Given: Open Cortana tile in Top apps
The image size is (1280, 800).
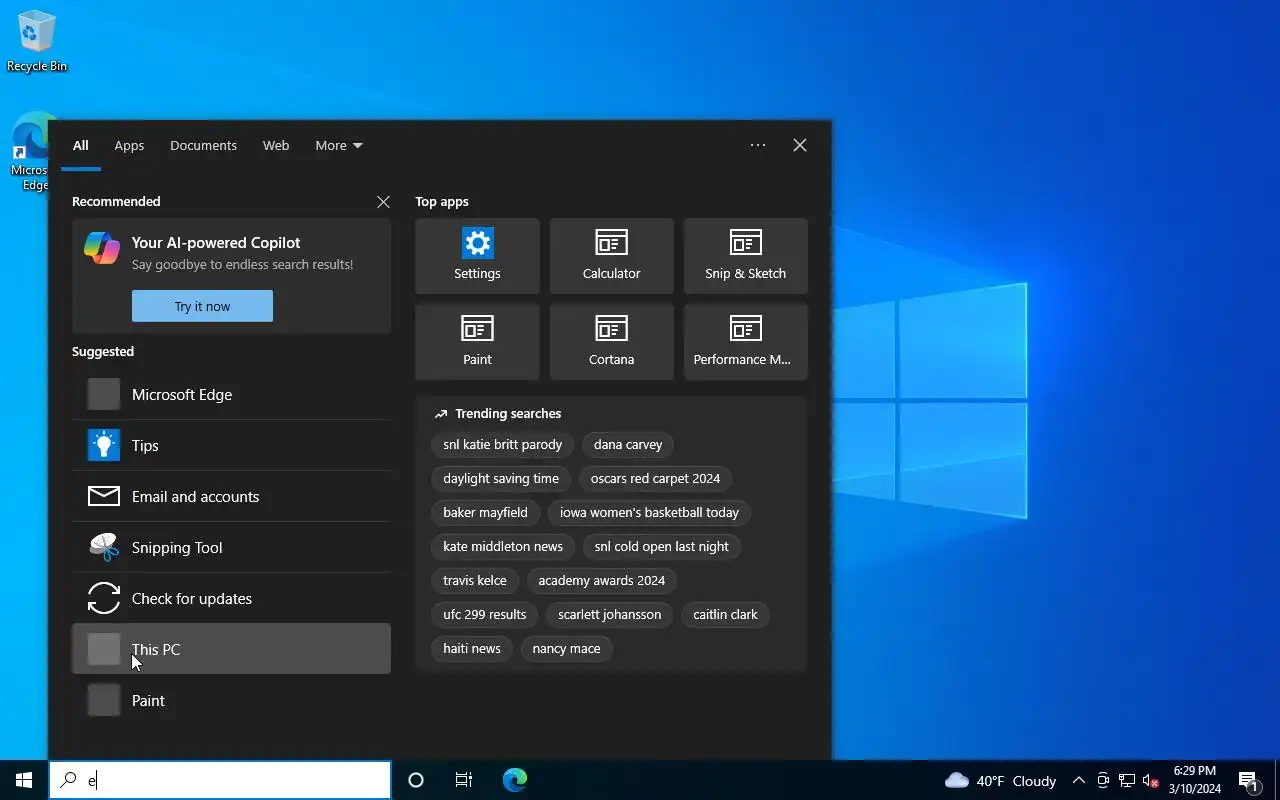Looking at the screenshot, I should [611, 342].
